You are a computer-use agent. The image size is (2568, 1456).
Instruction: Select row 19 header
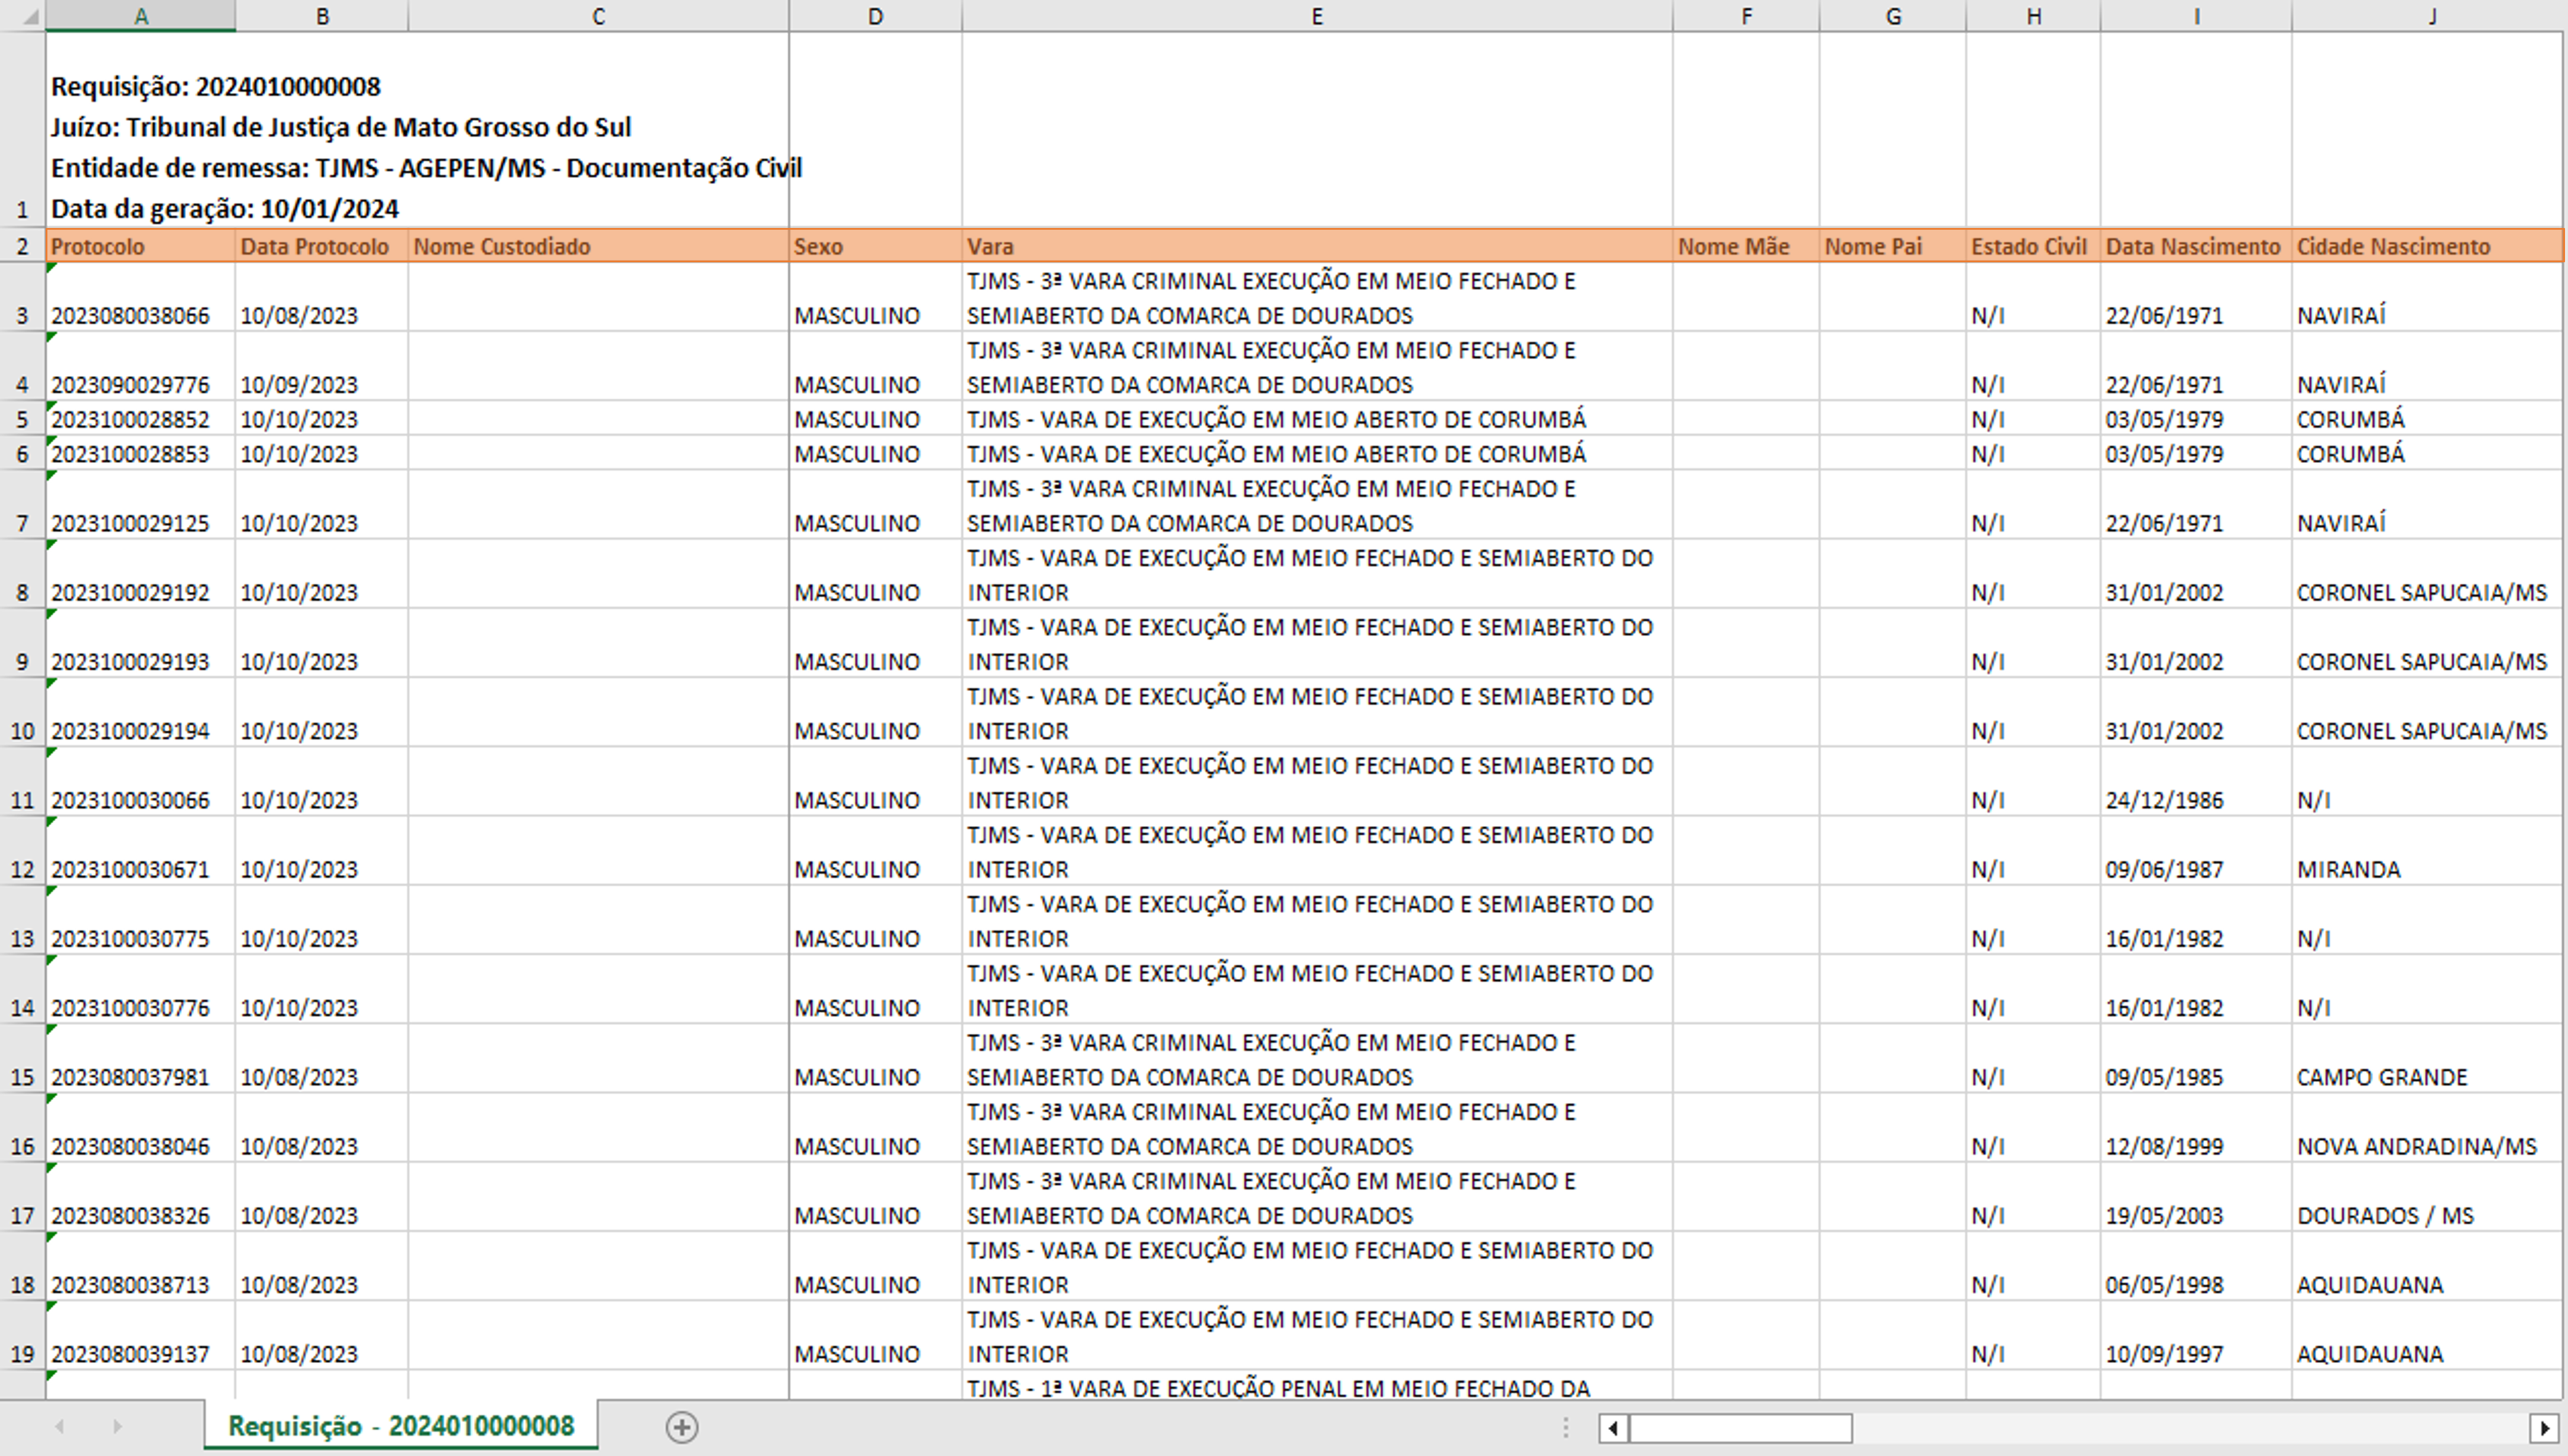[22, 1336]
